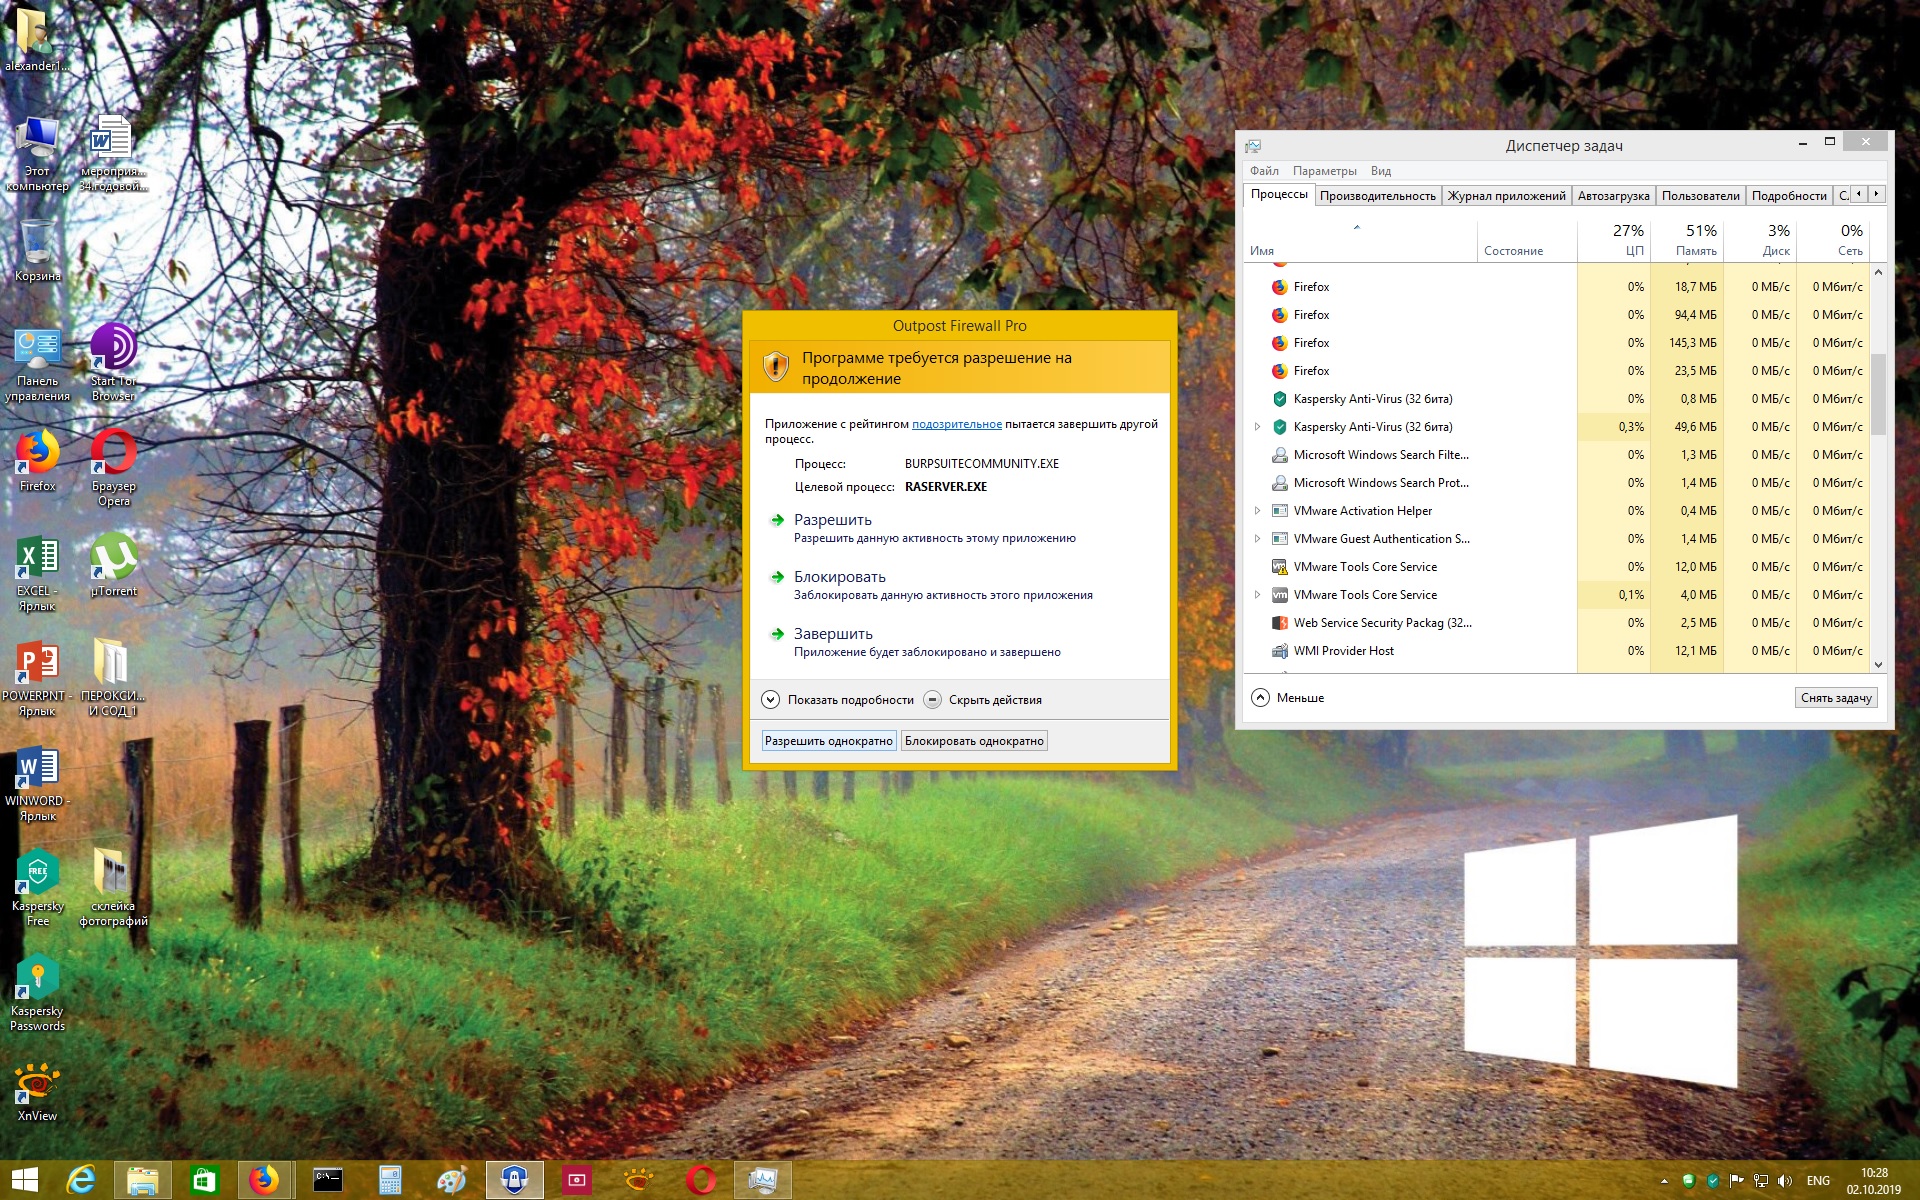1920x1200 pixels.
Task: Click the green arrow next to Разрешить
Action: [777, 520]
